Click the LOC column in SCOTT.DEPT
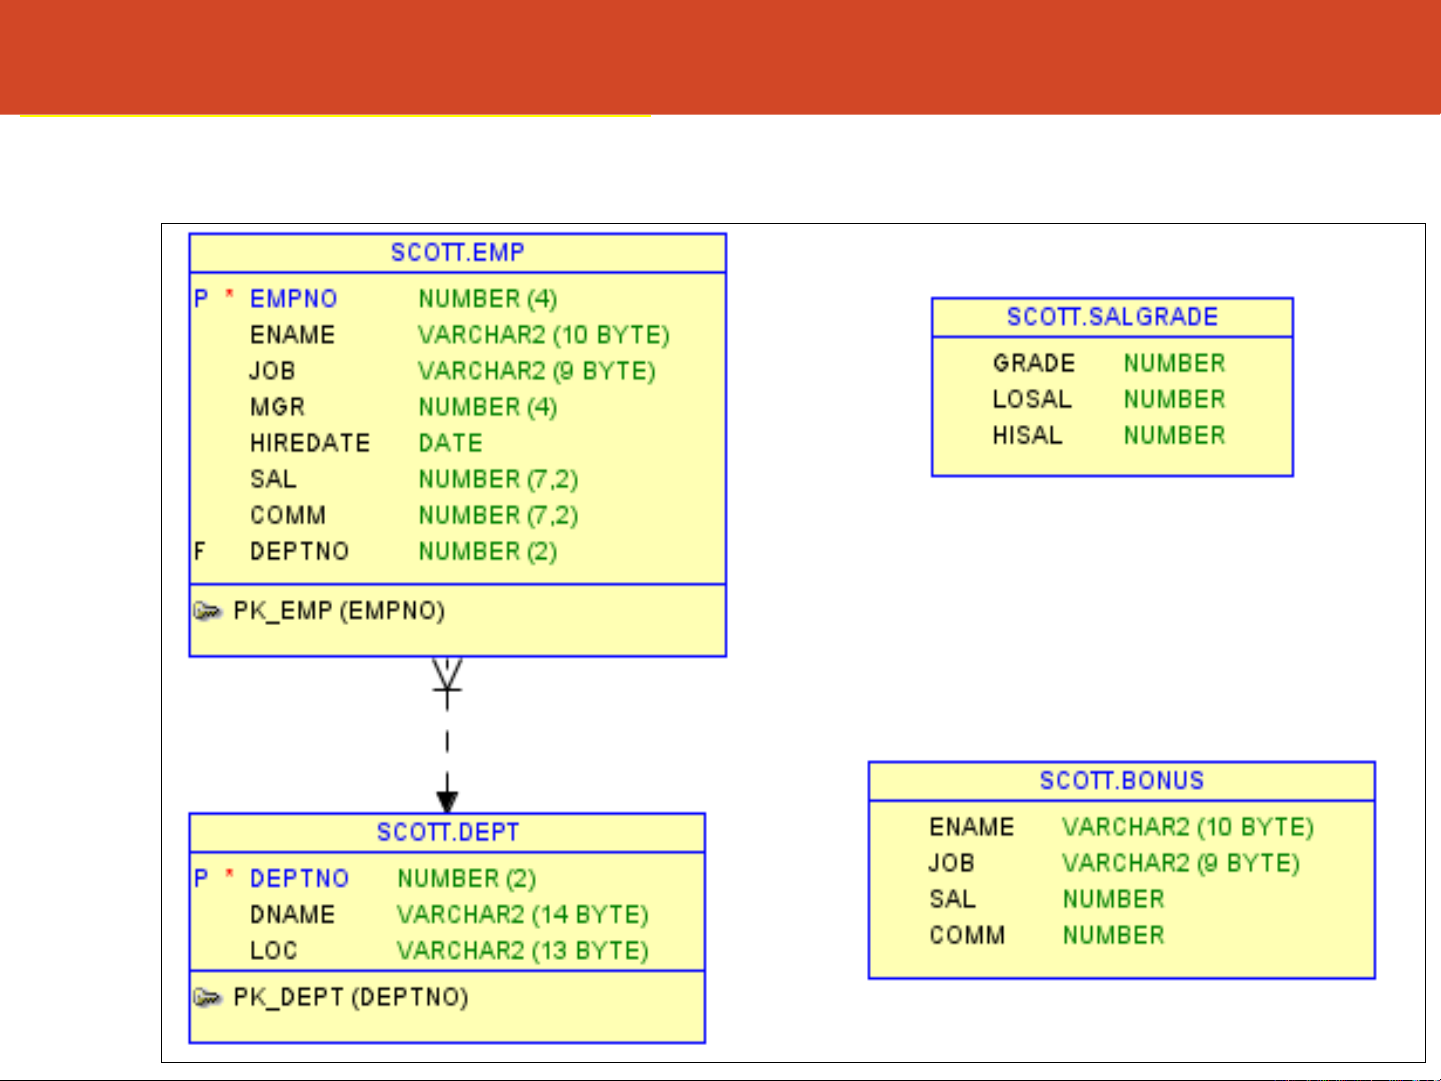 tap(273, 950)
